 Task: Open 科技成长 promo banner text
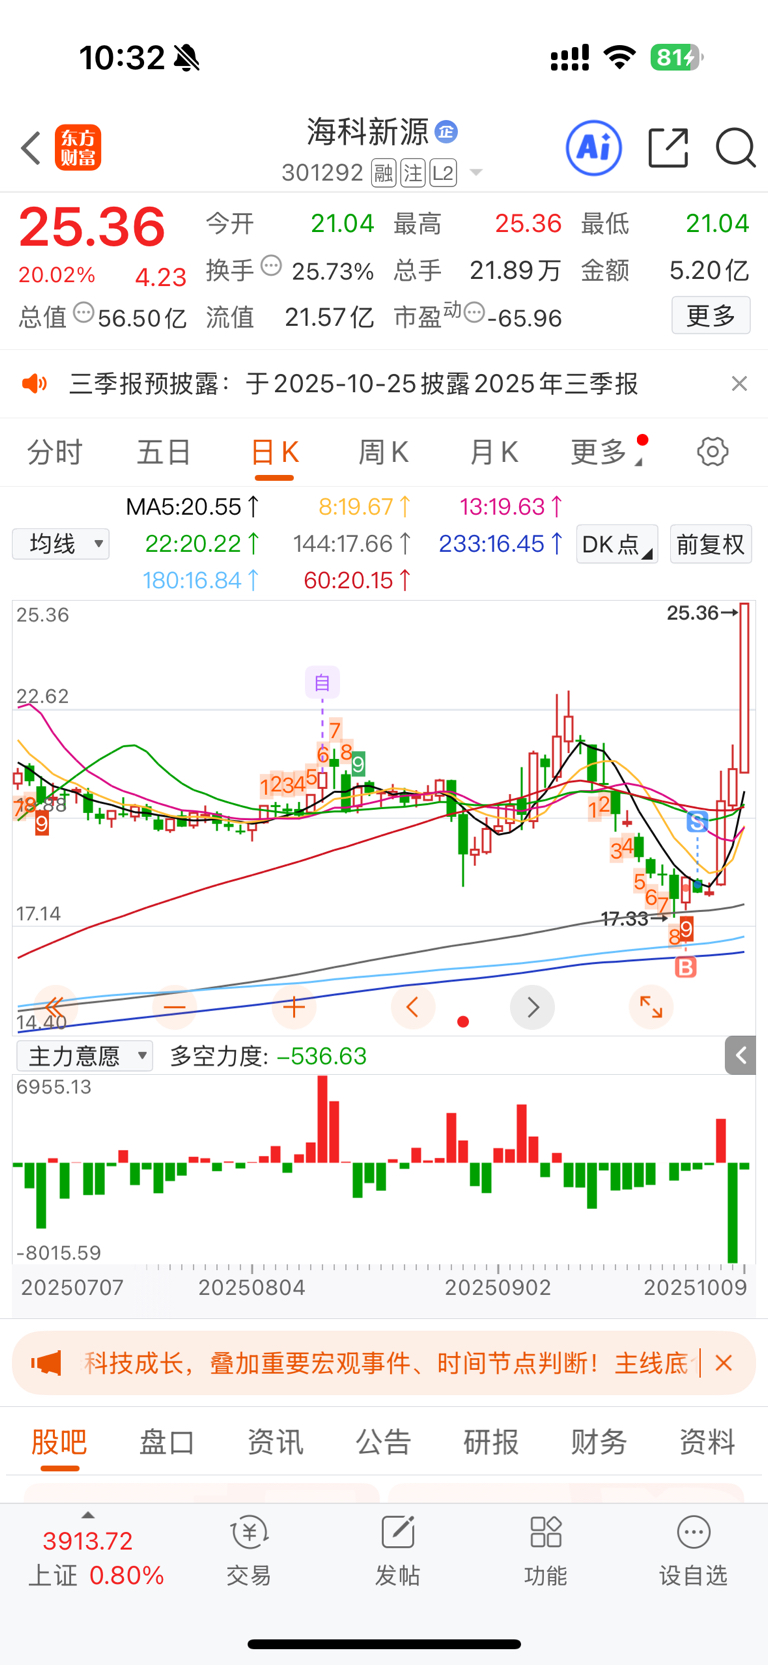point(387,1363)
